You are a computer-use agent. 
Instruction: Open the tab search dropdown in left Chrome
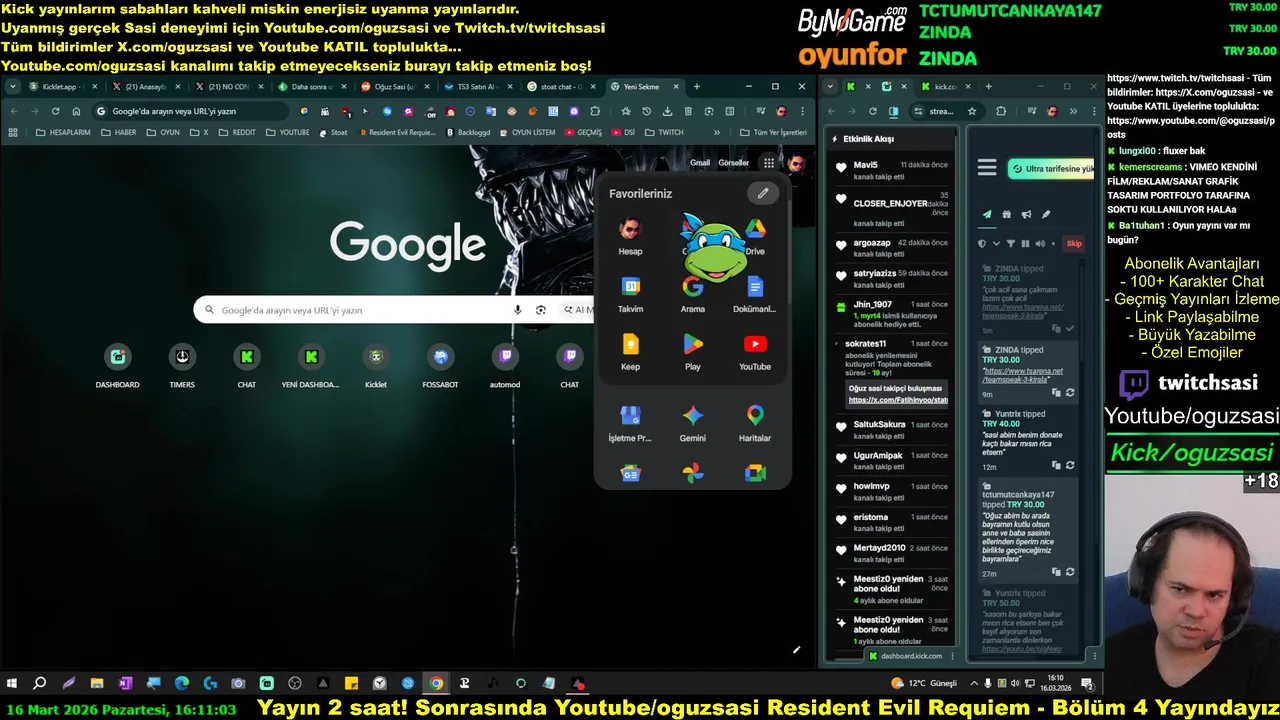click(x=12, y=87)
